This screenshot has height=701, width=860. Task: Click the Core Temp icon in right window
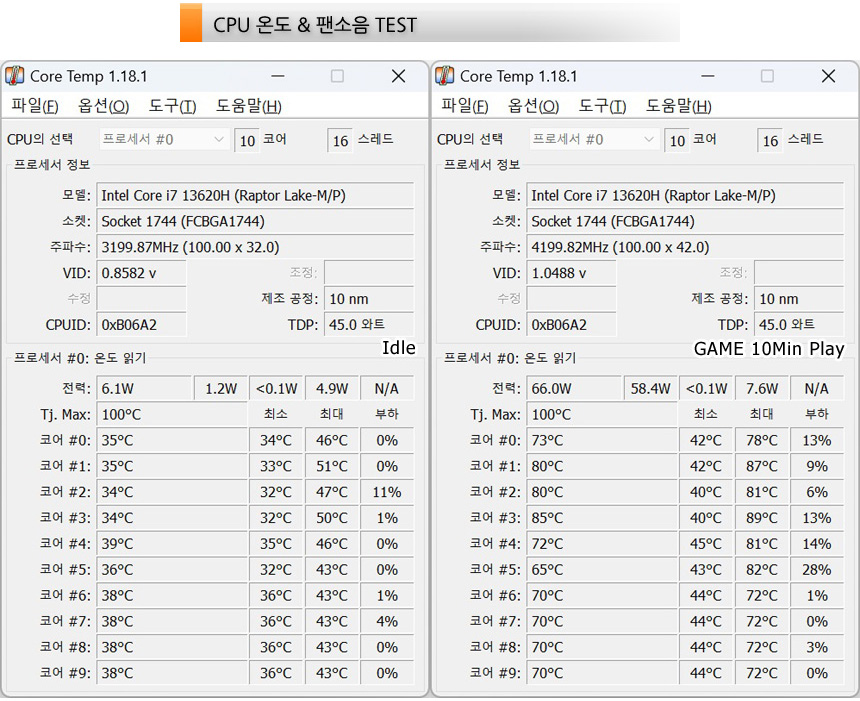[445, 77]
